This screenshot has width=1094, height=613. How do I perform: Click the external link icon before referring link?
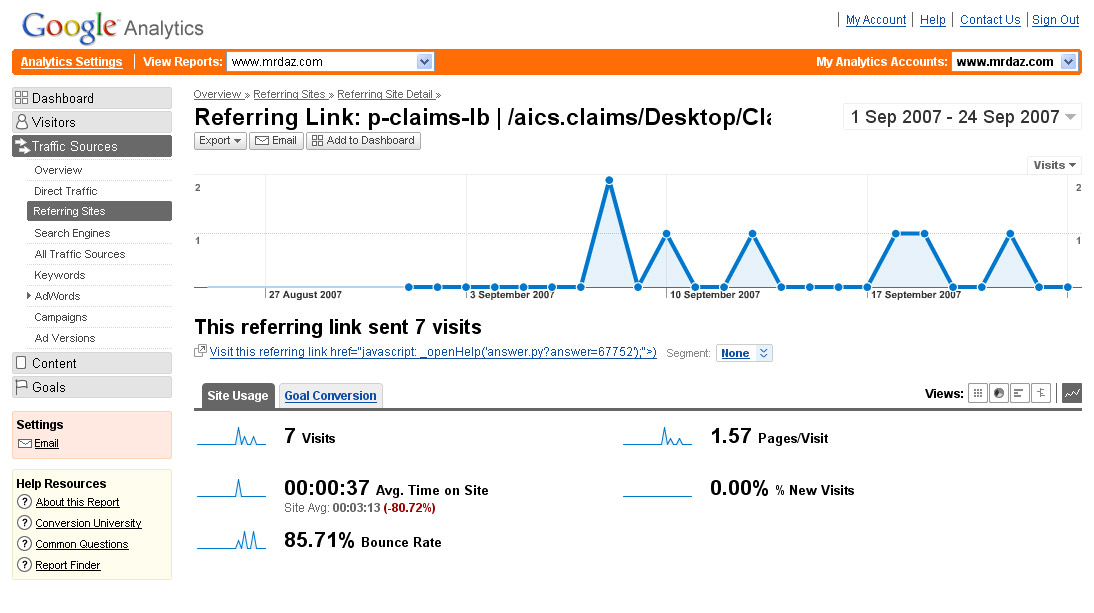tap(201, 351)
